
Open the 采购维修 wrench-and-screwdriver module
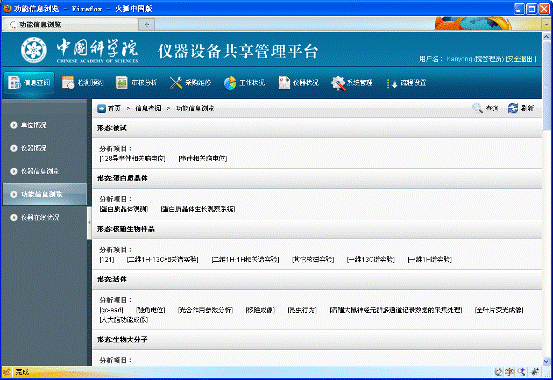click(190, 83)
